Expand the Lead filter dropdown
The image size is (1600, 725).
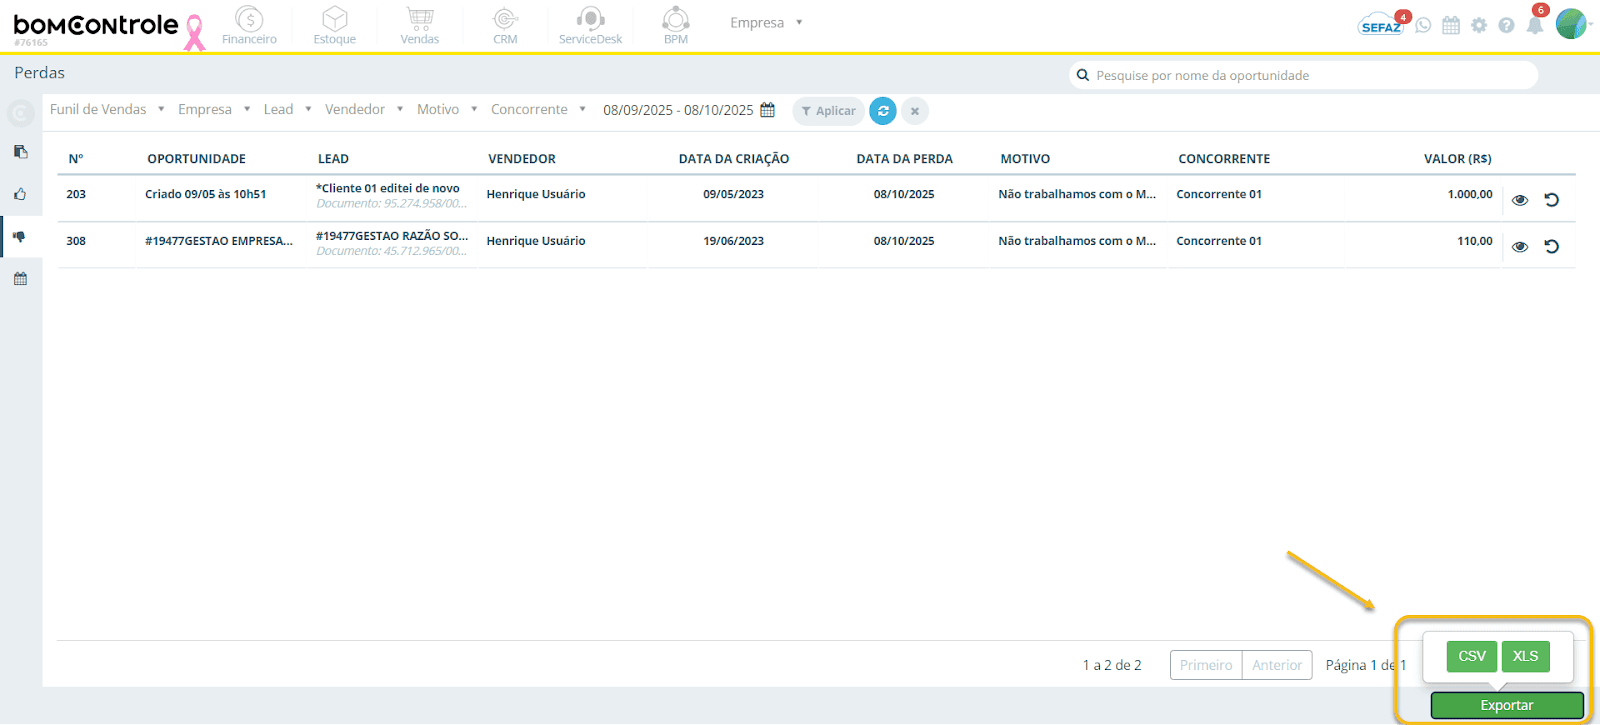click(x=288, y=110)
